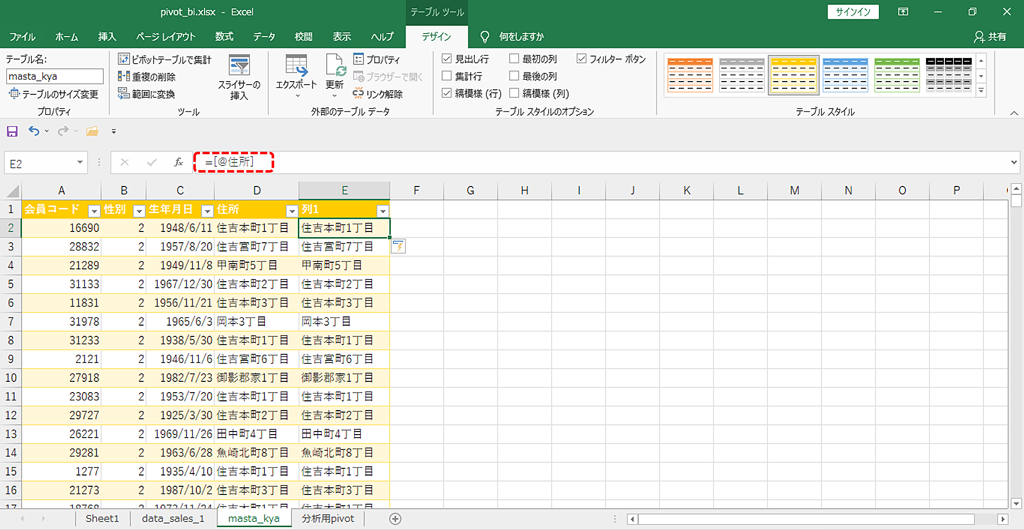Expand the formula bar

click(1014, 162)
